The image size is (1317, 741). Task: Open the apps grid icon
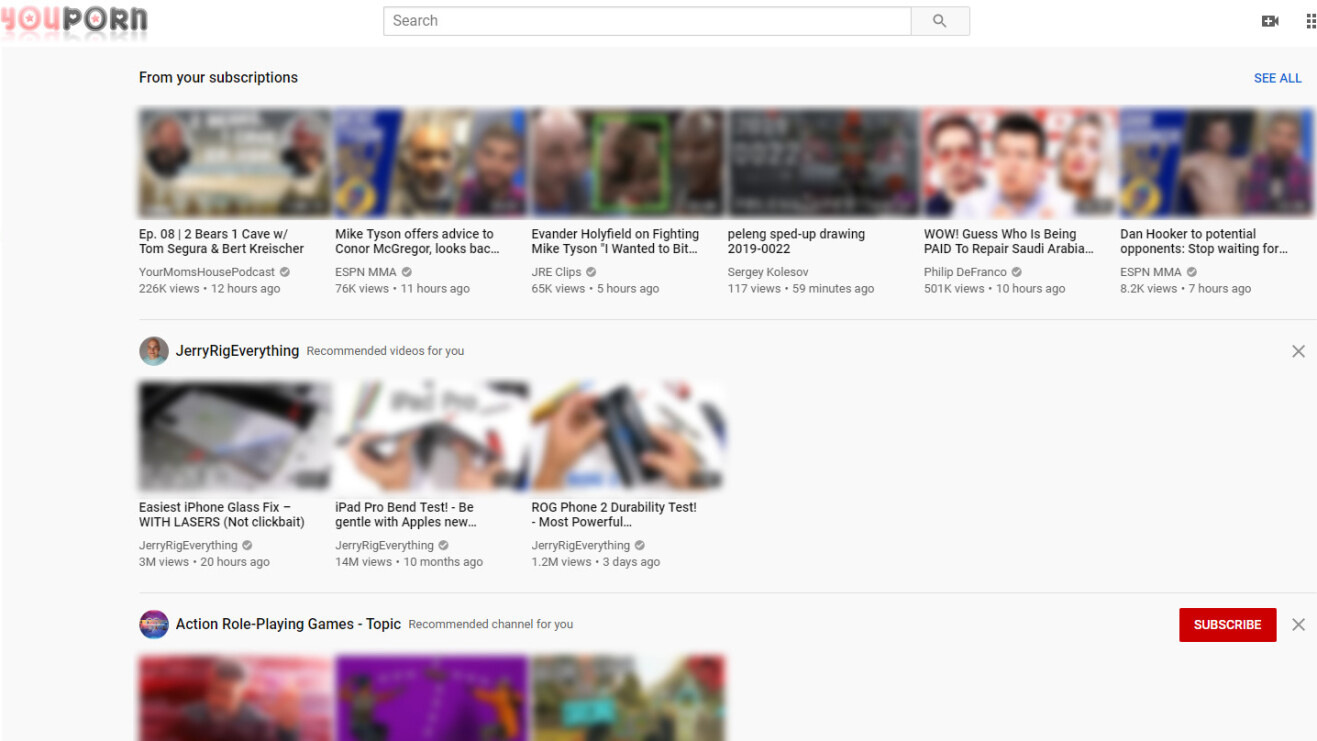pos(1310,21)
